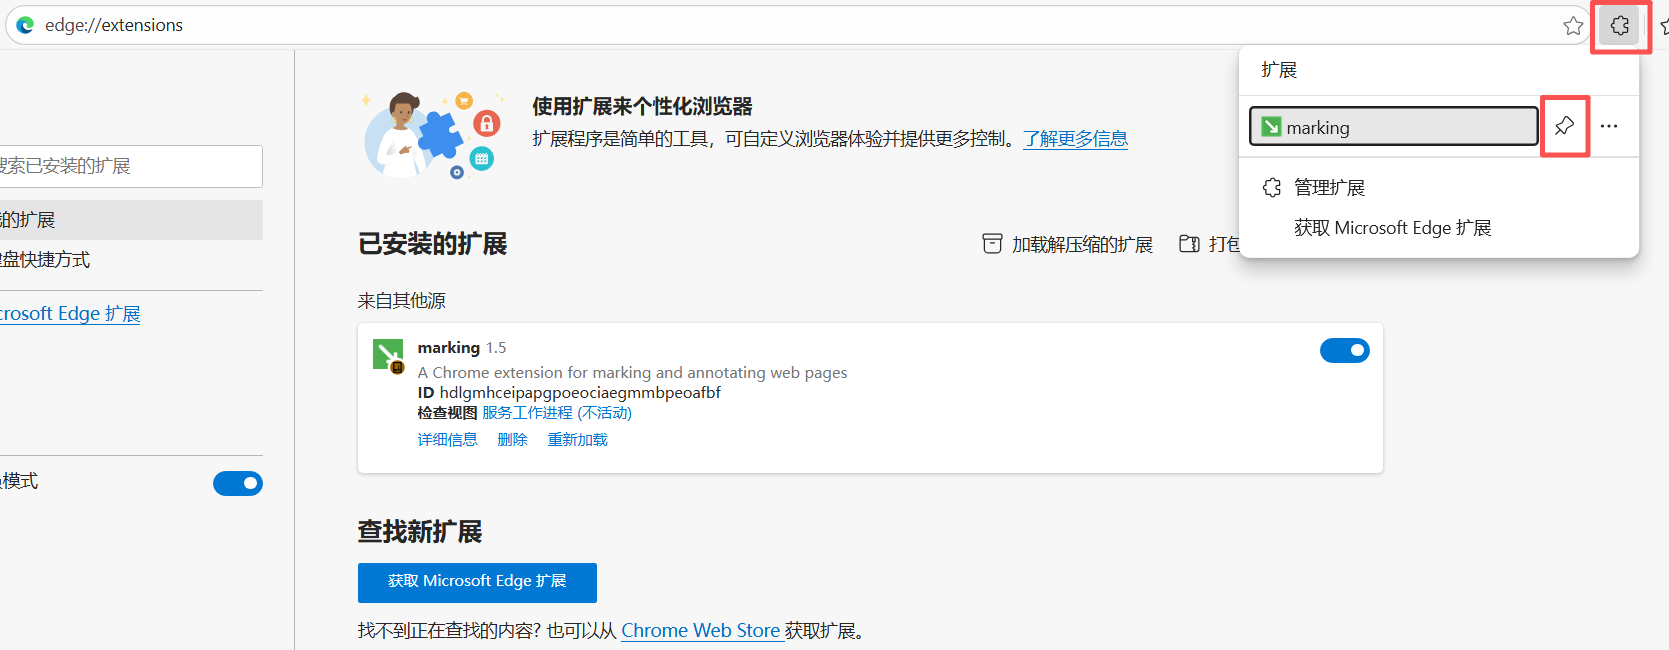Click the pack extension icon

1189,244
